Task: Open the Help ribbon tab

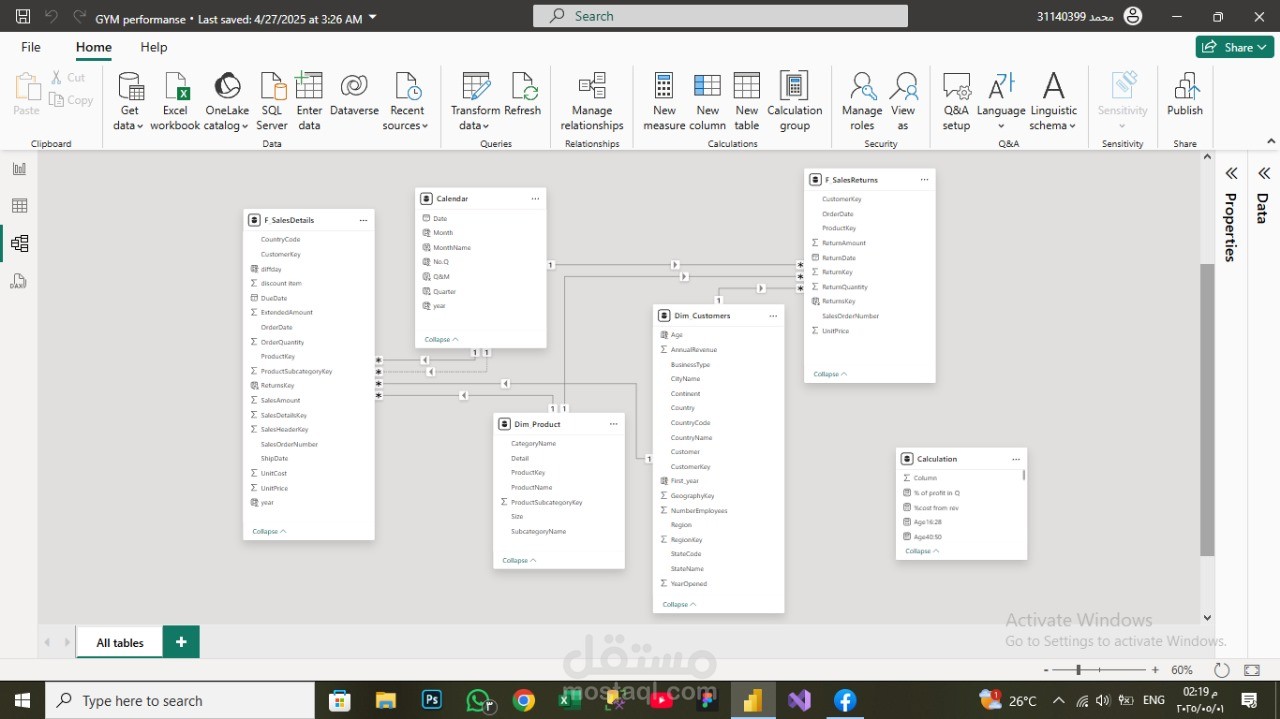Action: (x=154, y=47)
